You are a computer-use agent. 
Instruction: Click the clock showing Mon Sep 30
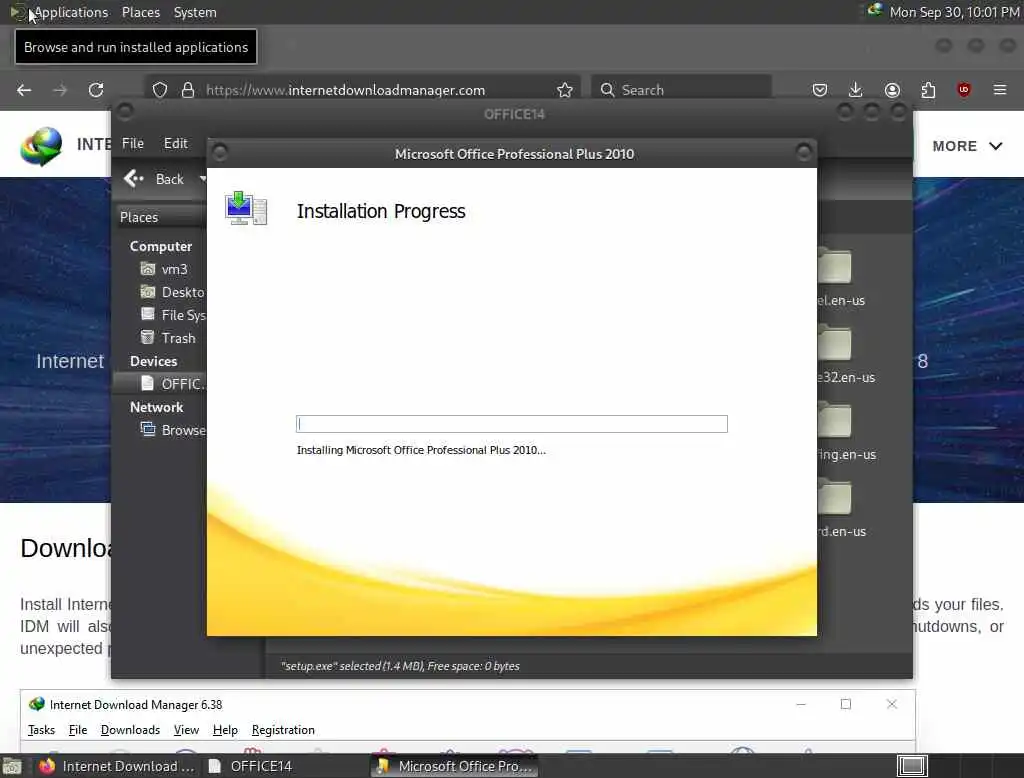(955, 12)
